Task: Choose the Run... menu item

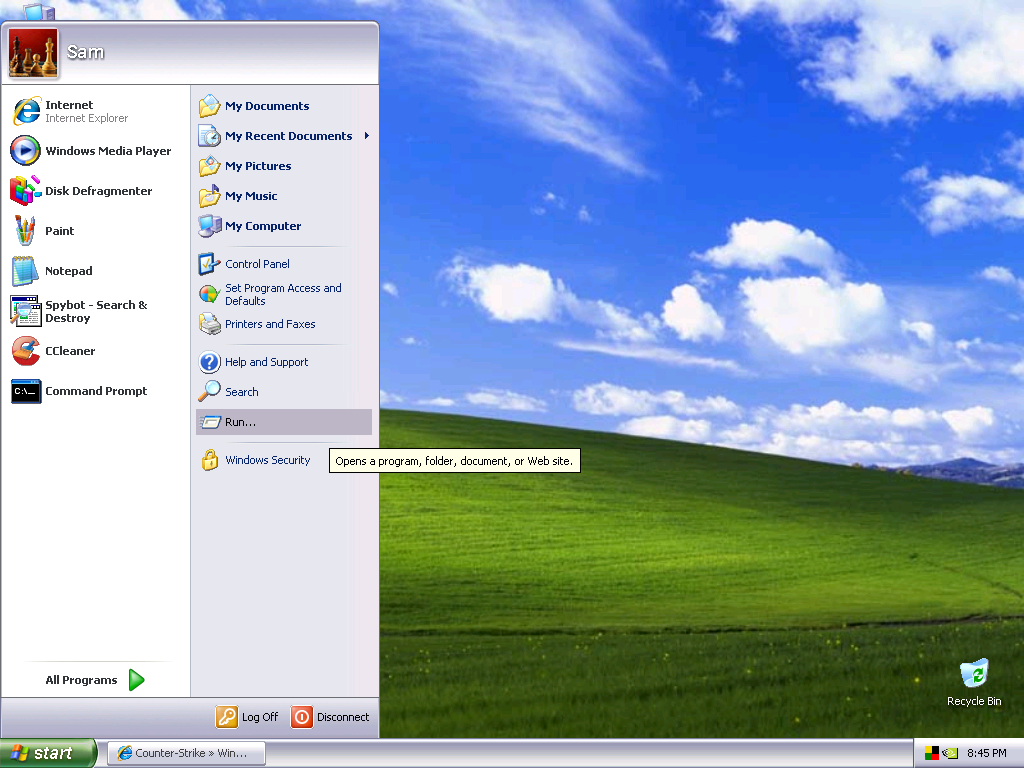Action: [284, 422]
